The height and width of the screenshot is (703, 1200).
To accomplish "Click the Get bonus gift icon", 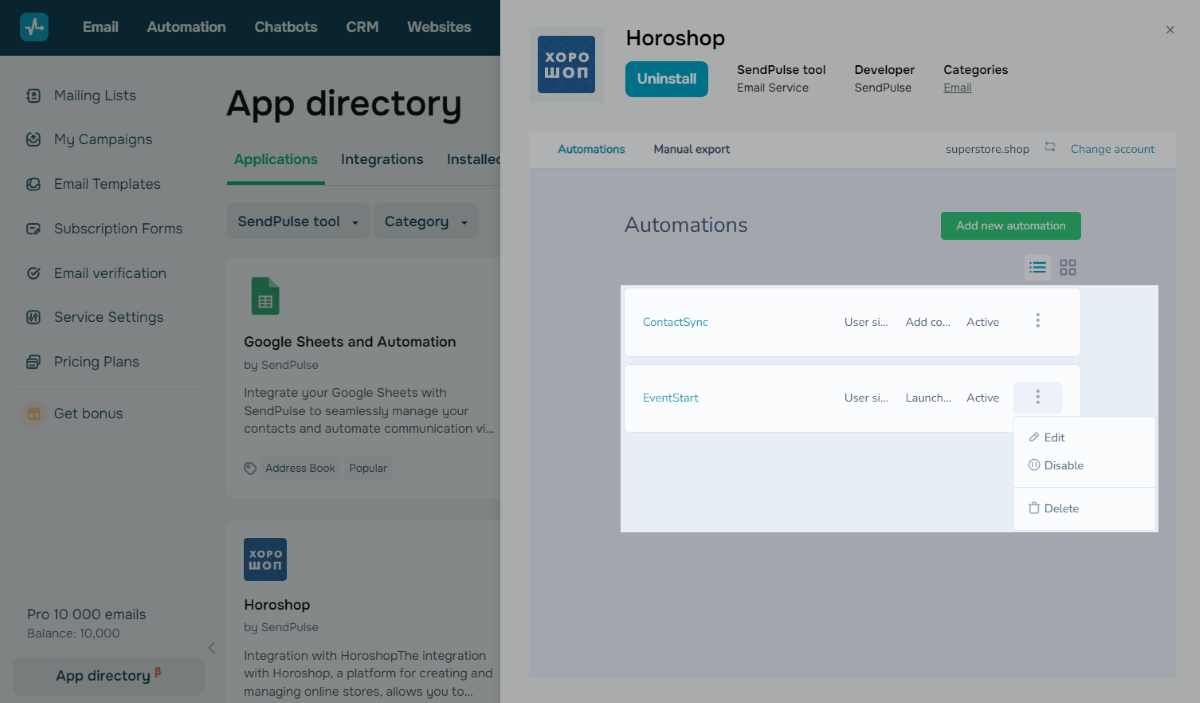I will tap(34, 413).
